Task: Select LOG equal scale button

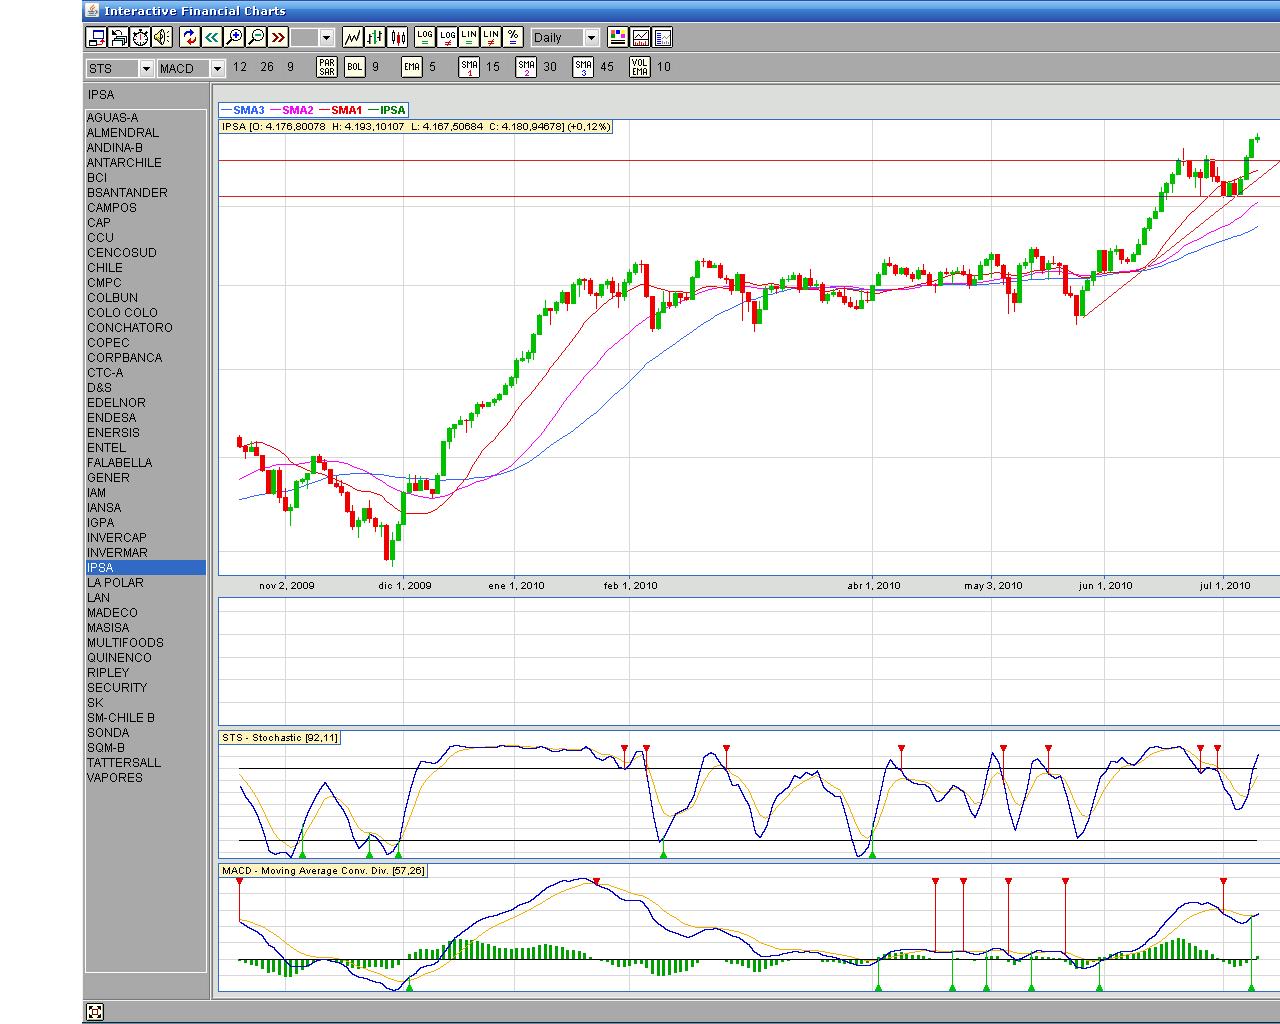Action: click(425, 37)
